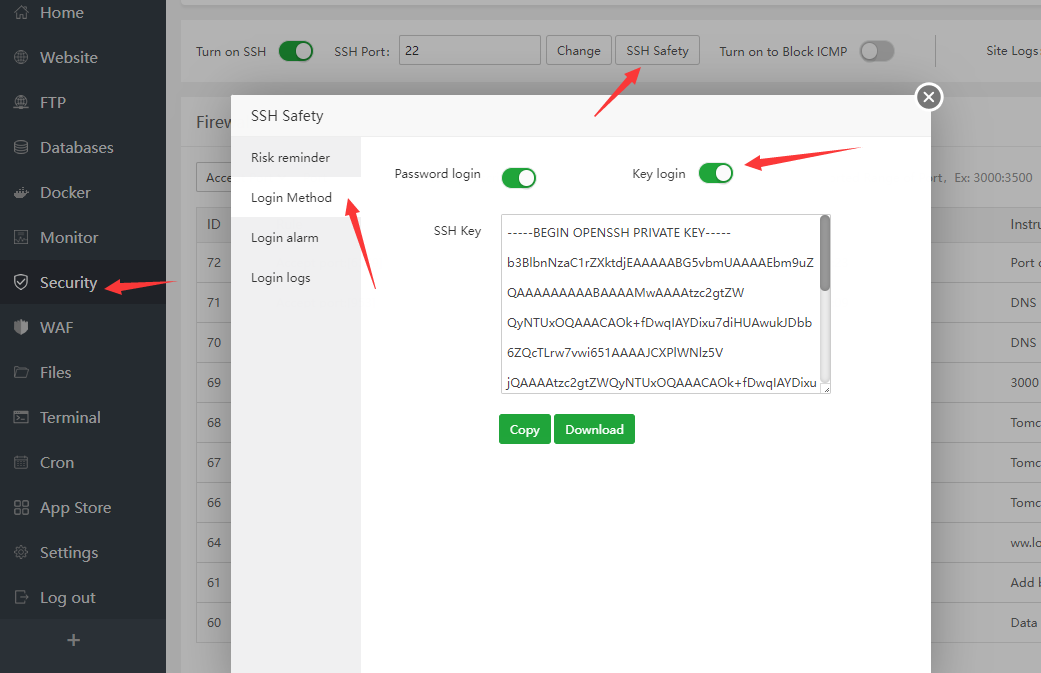This screenshot has height=673, width=1041.
Task: Click the firewall table row with ID 69
Action: (214, 383)
